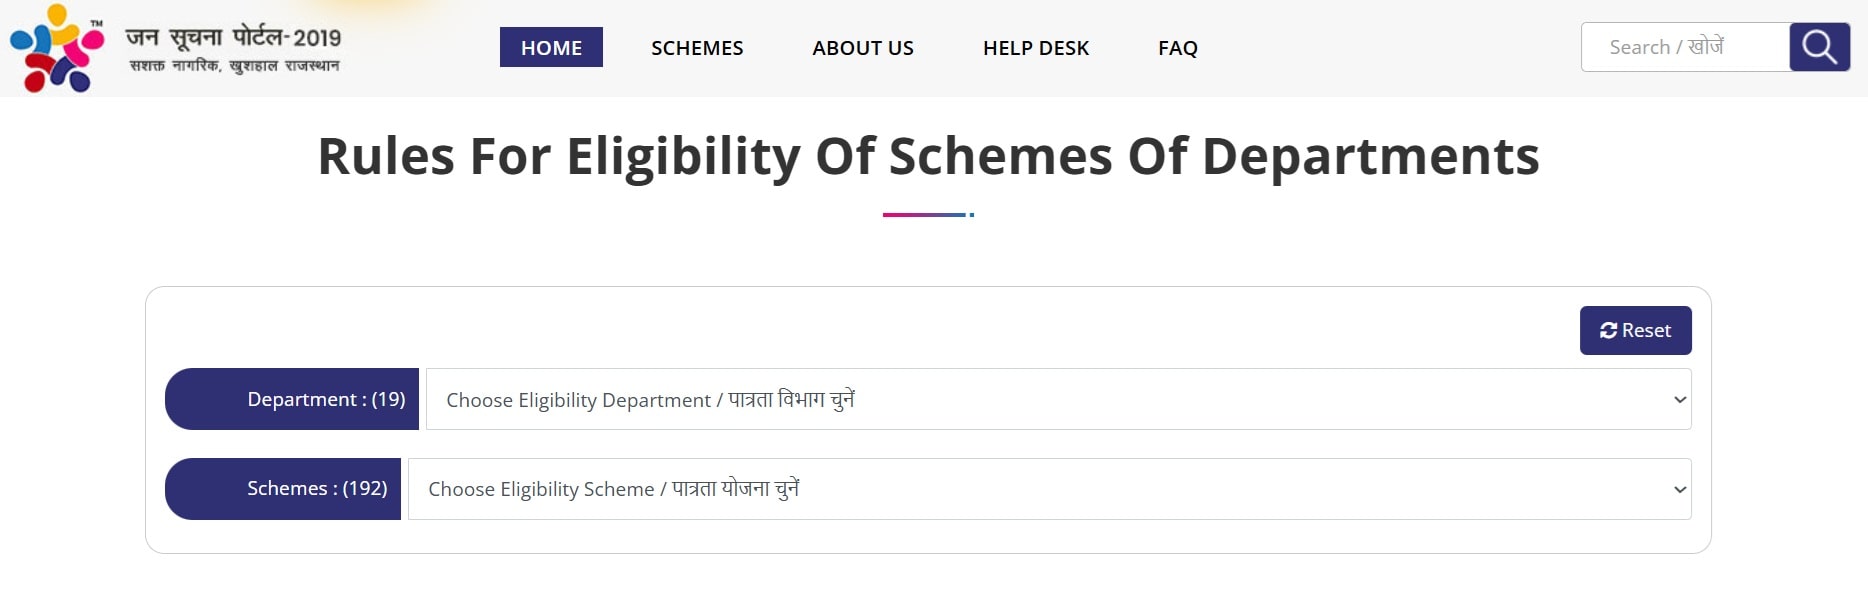This screenshot has width=1868, height=605.
Task: Click the magnifier search icon button
Action: [1819, 47]
